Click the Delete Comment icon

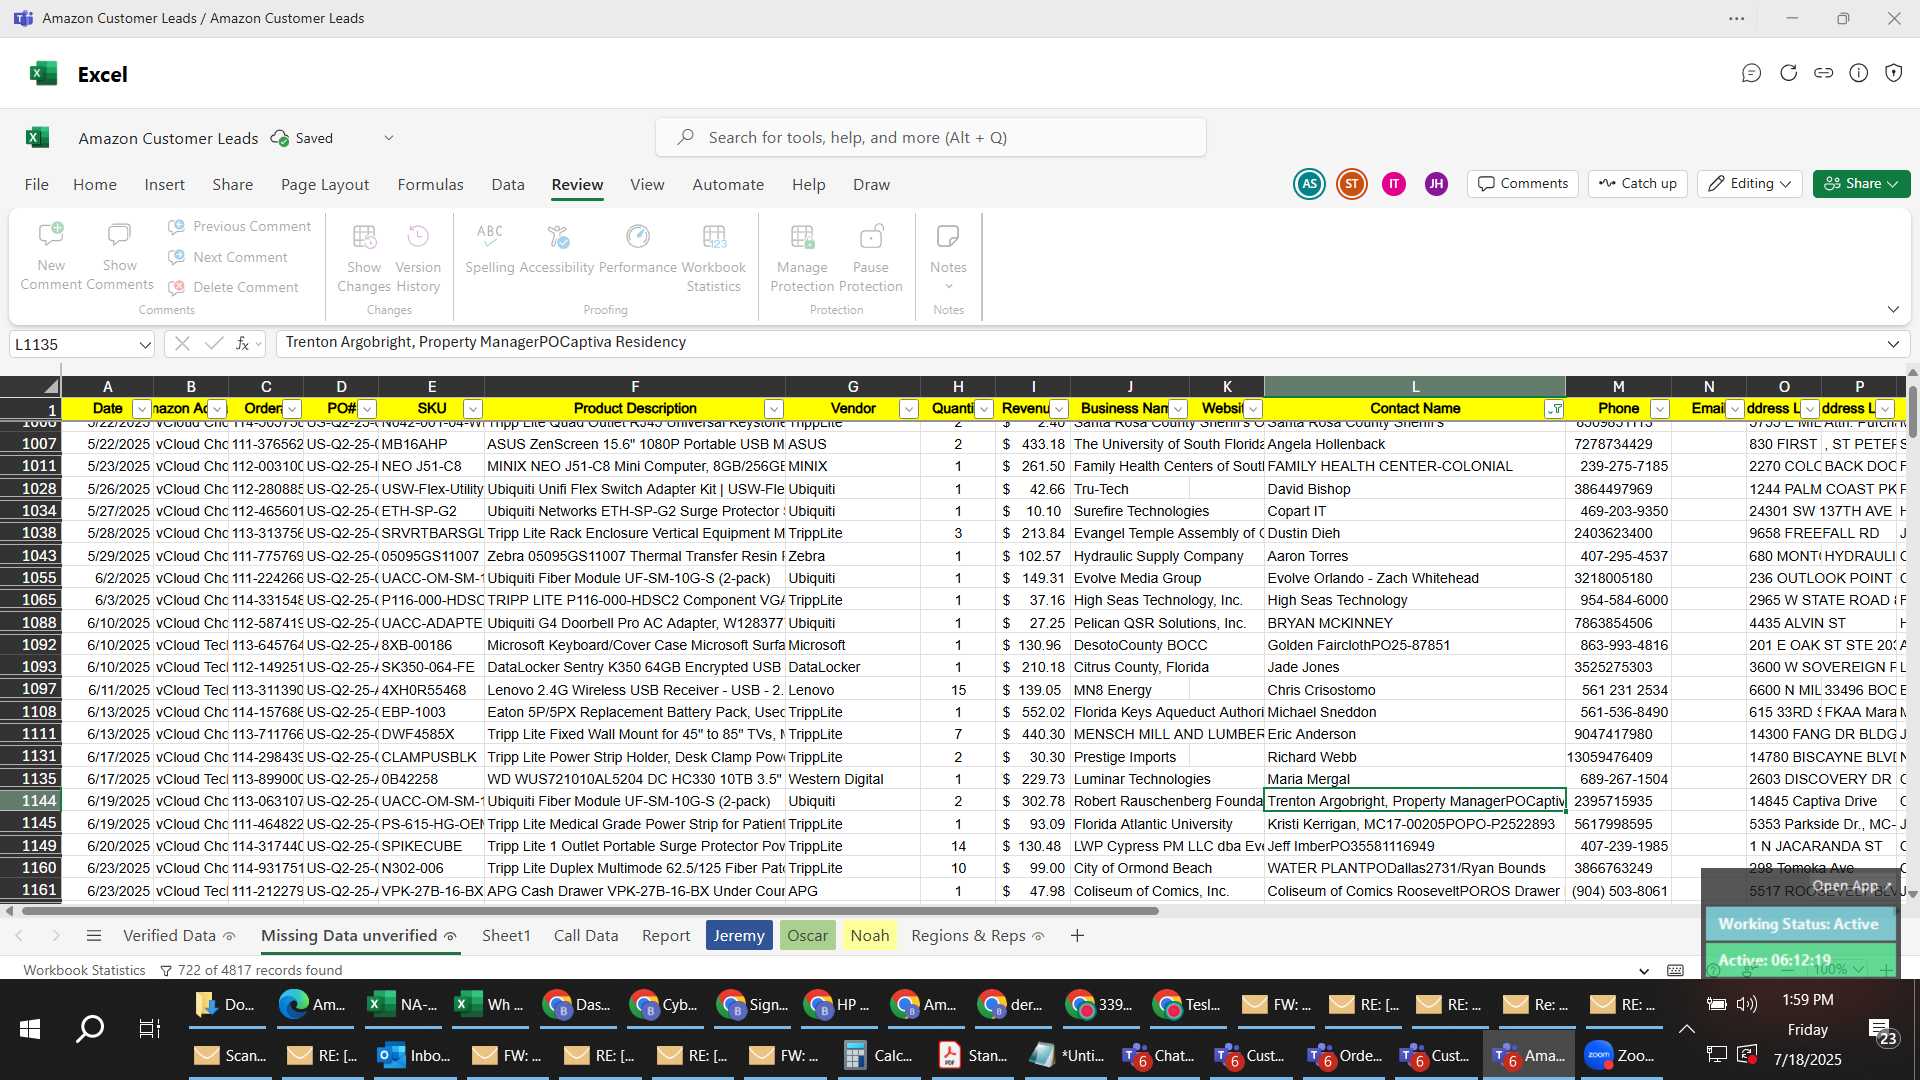pos(176,288)
